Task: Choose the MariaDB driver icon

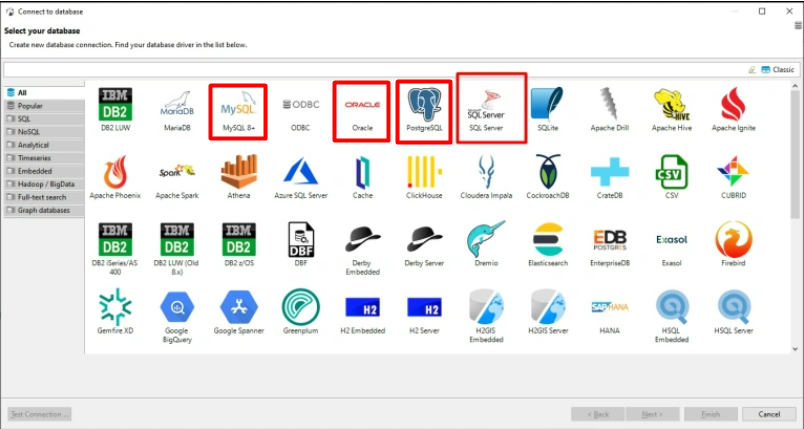Action: 177,110
